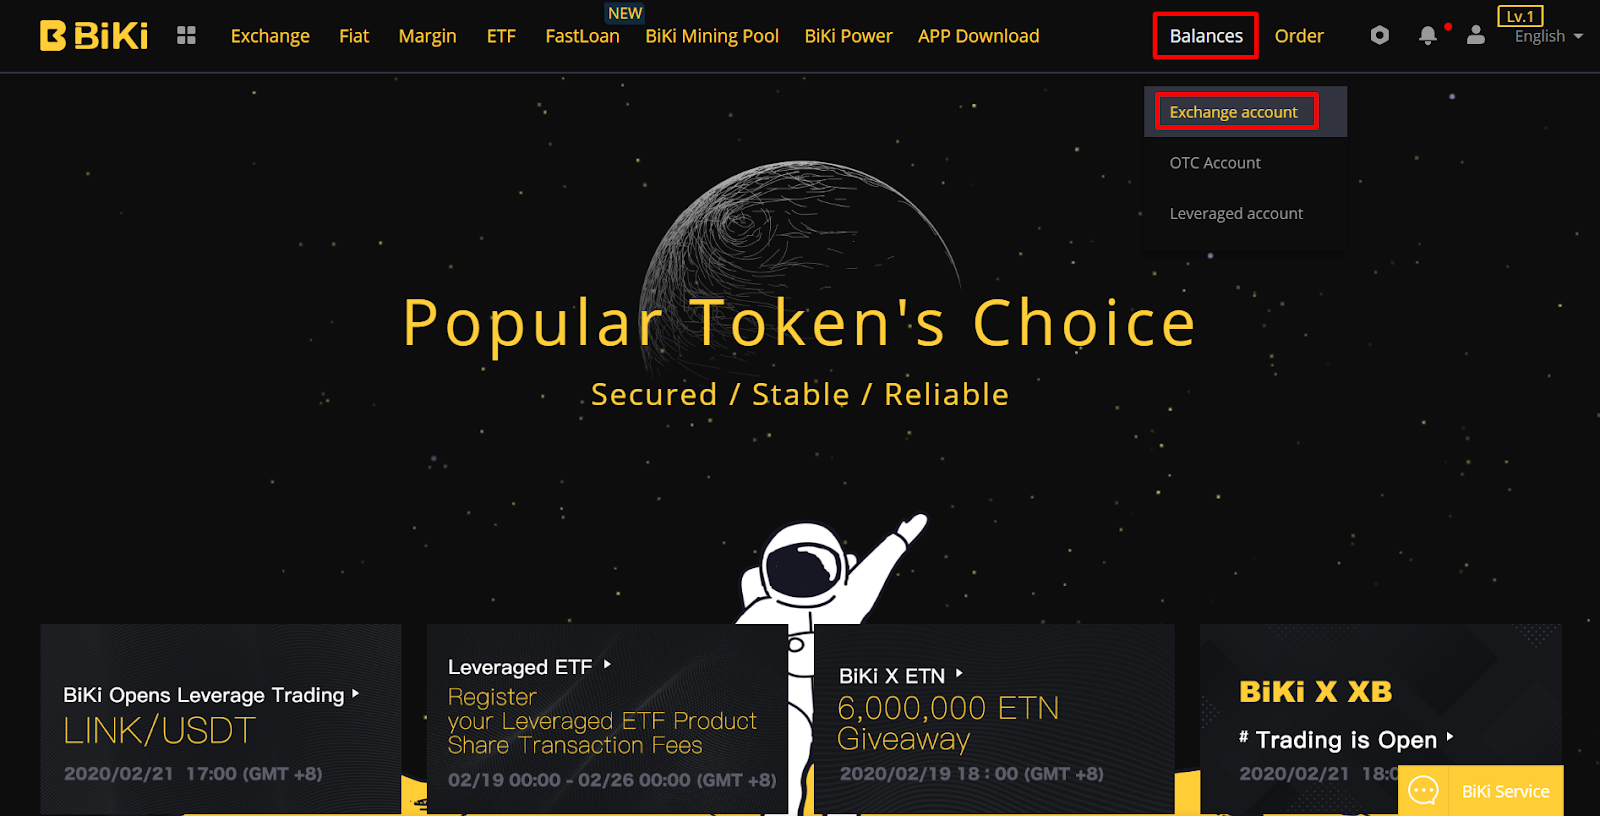Open the LINK/USDT Leverage Trading banner
Image resolution: width=1600 pixels, height=816 pixels.
point(220,718)
